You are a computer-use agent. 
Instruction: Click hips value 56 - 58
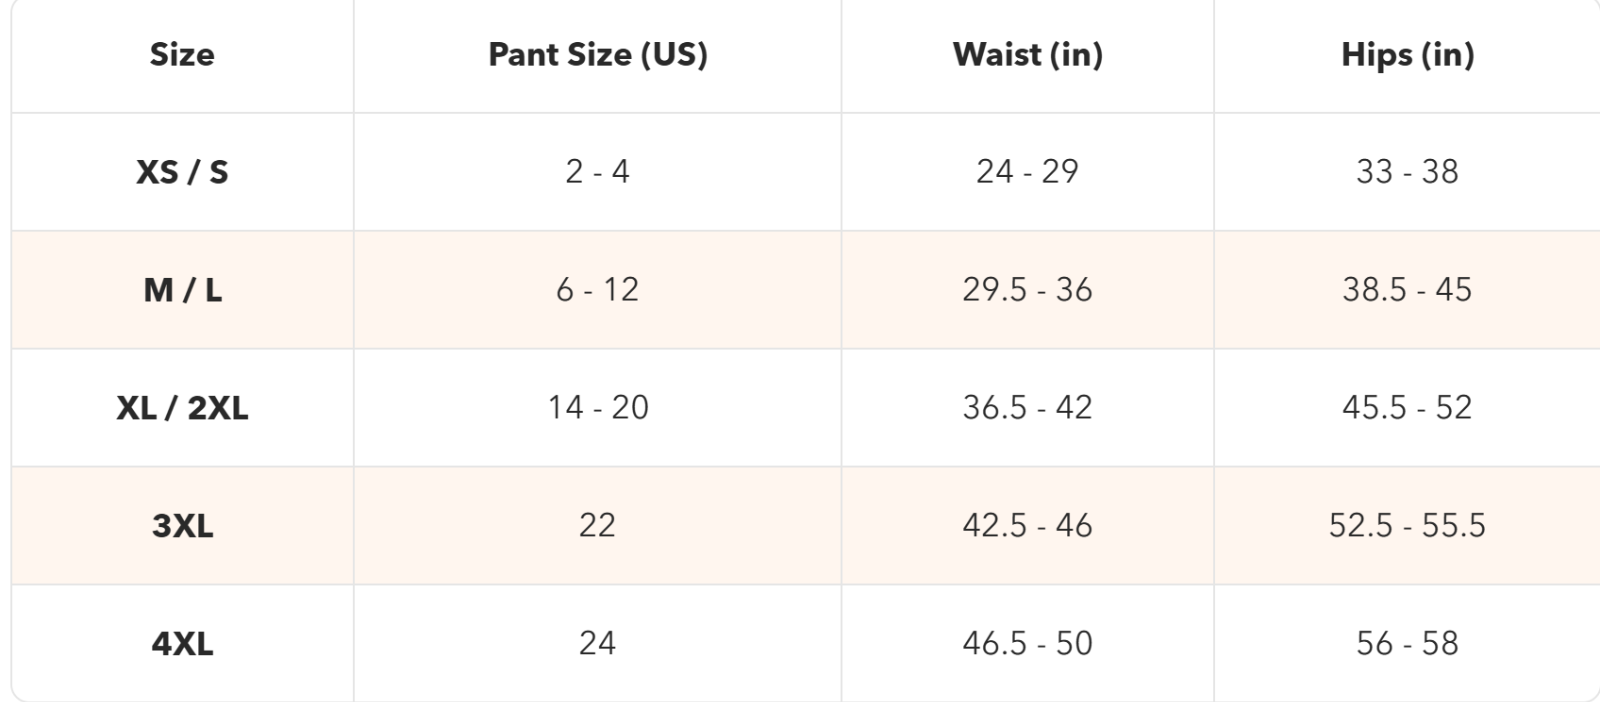tap(1408, 644)
